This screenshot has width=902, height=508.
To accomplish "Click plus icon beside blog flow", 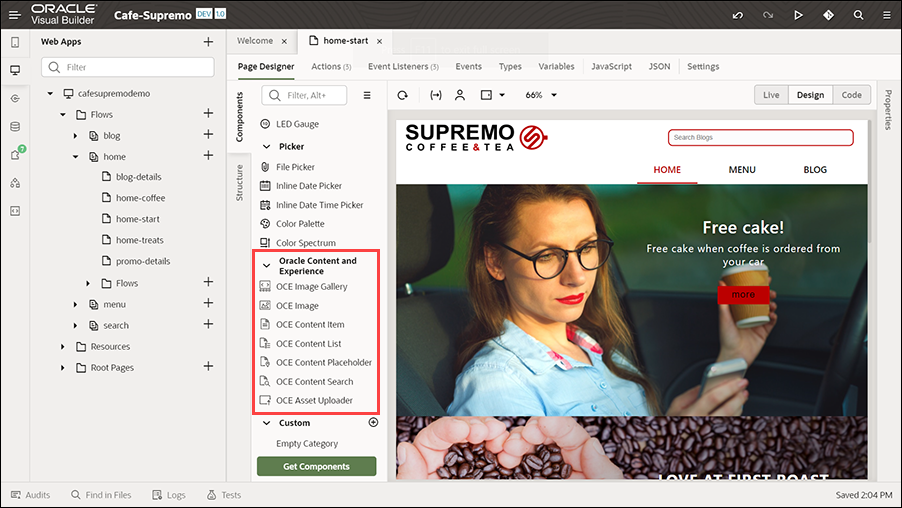I will [208, 134].
